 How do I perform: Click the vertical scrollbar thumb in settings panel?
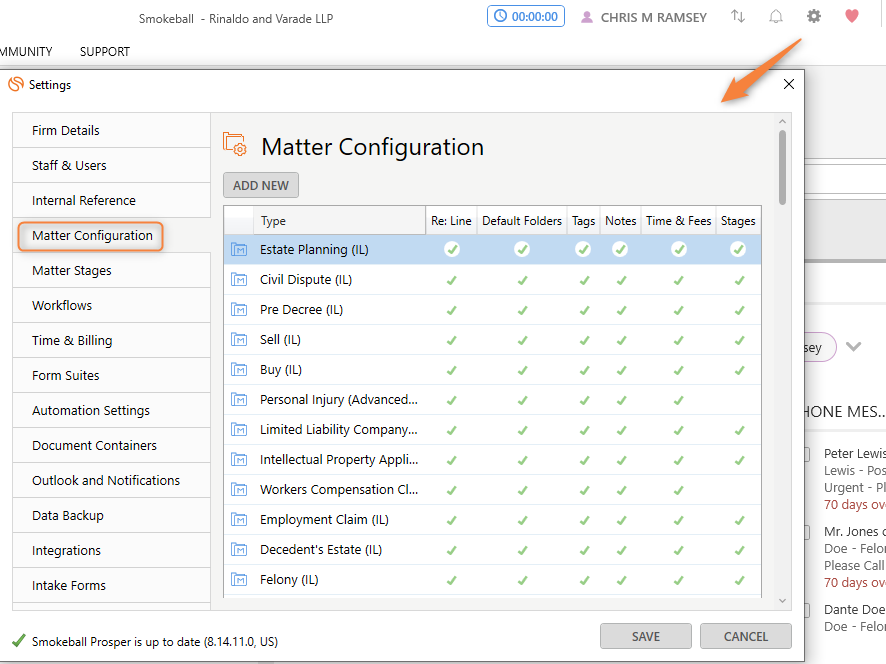tap(783, 167)
